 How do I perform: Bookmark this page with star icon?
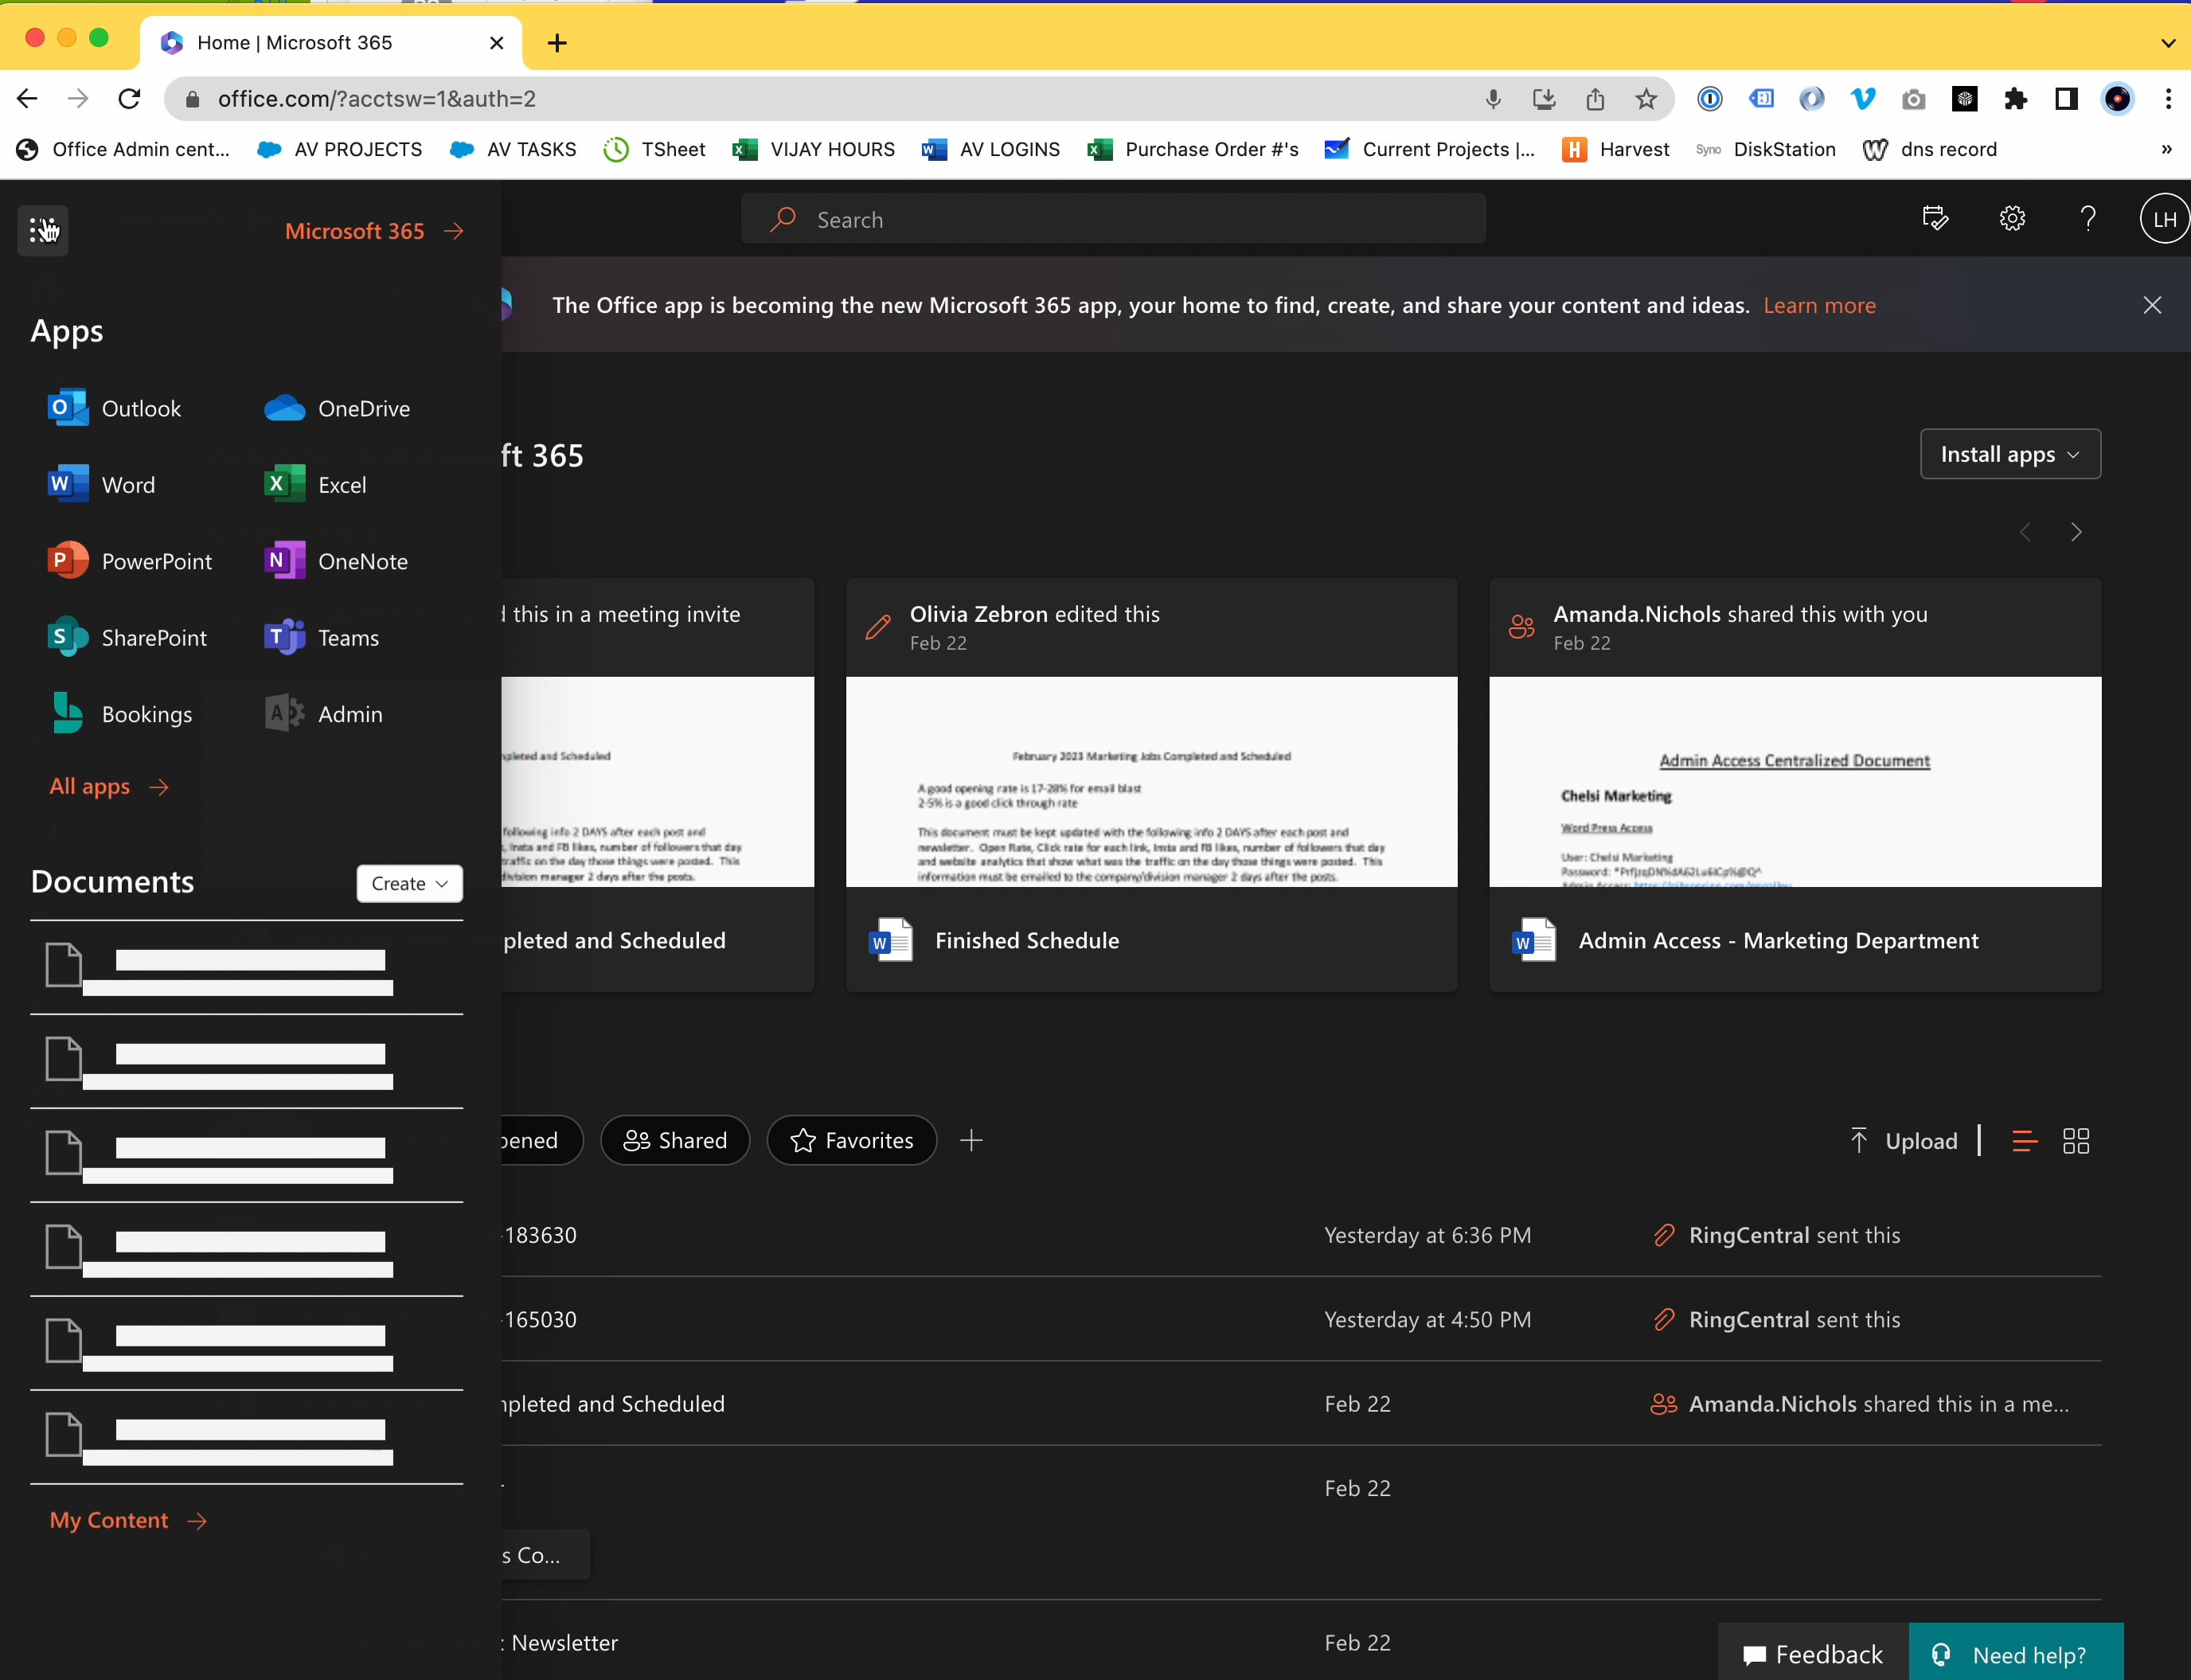1646,99
